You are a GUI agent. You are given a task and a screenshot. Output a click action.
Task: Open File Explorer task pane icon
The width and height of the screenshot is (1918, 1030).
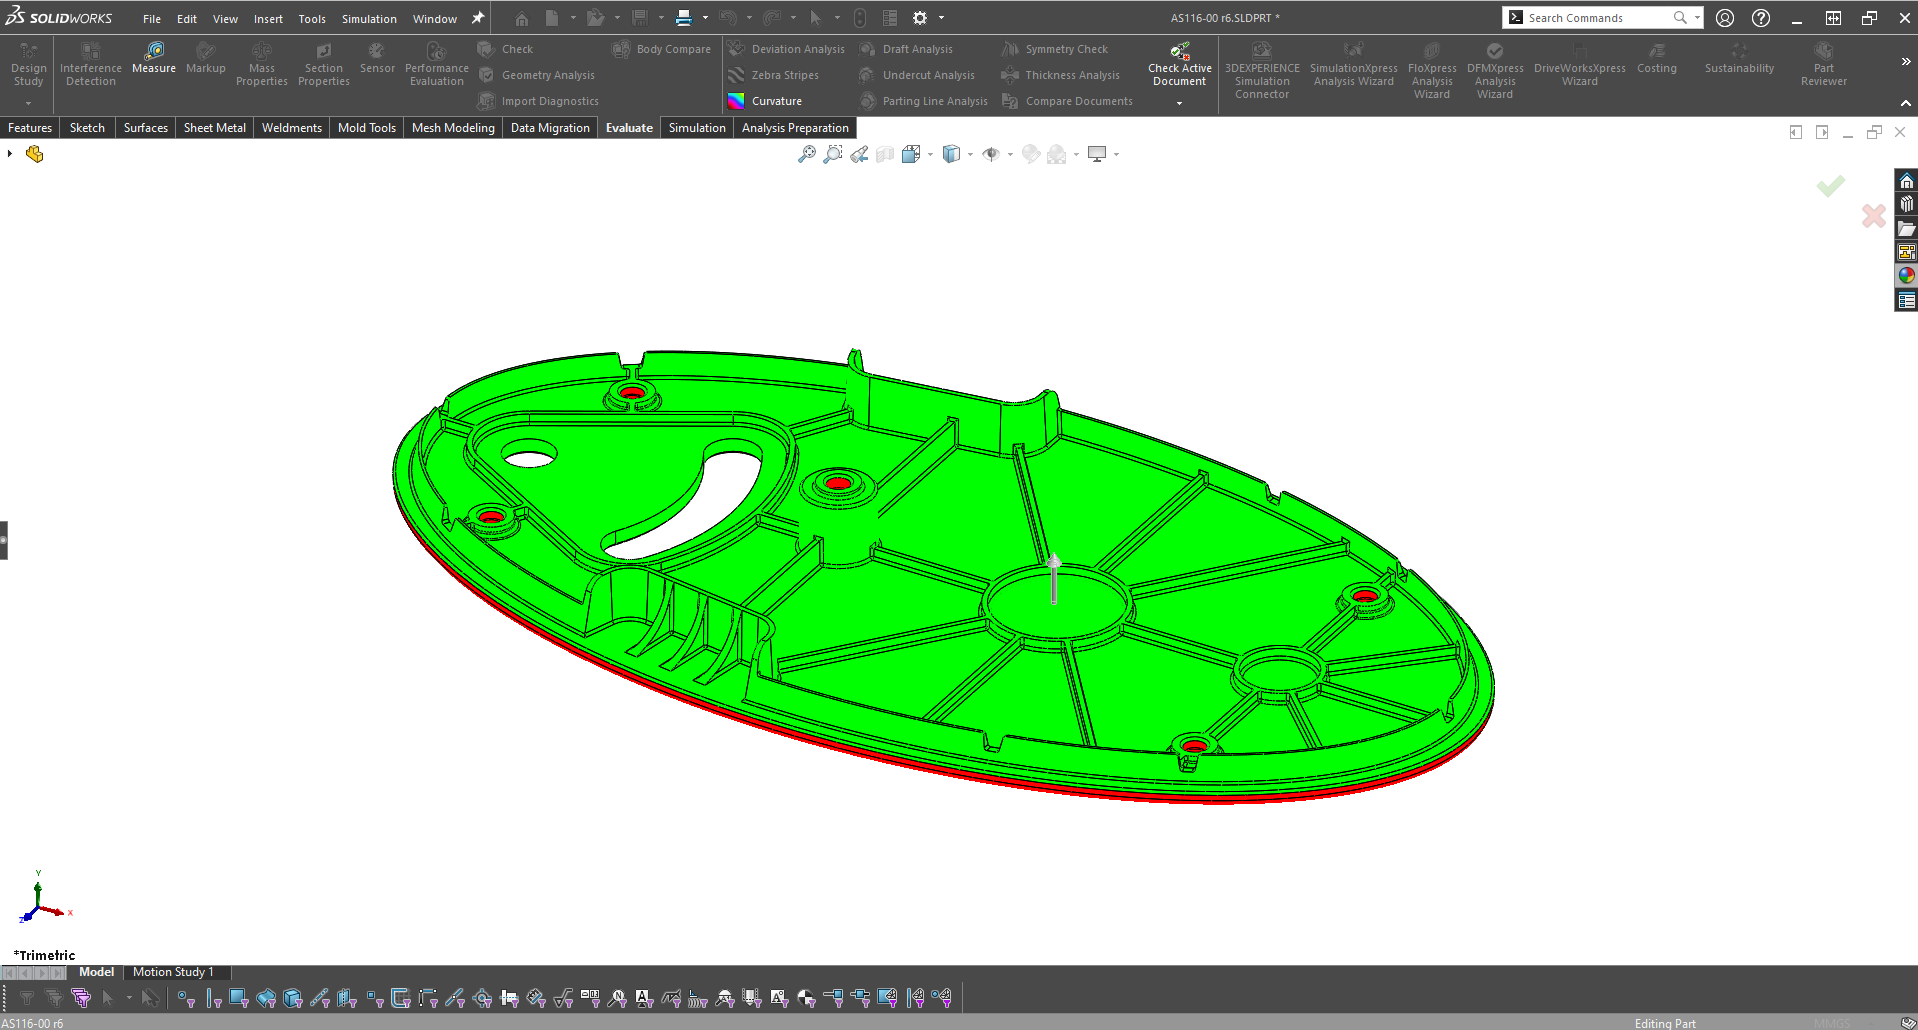tap(1907, 229)
